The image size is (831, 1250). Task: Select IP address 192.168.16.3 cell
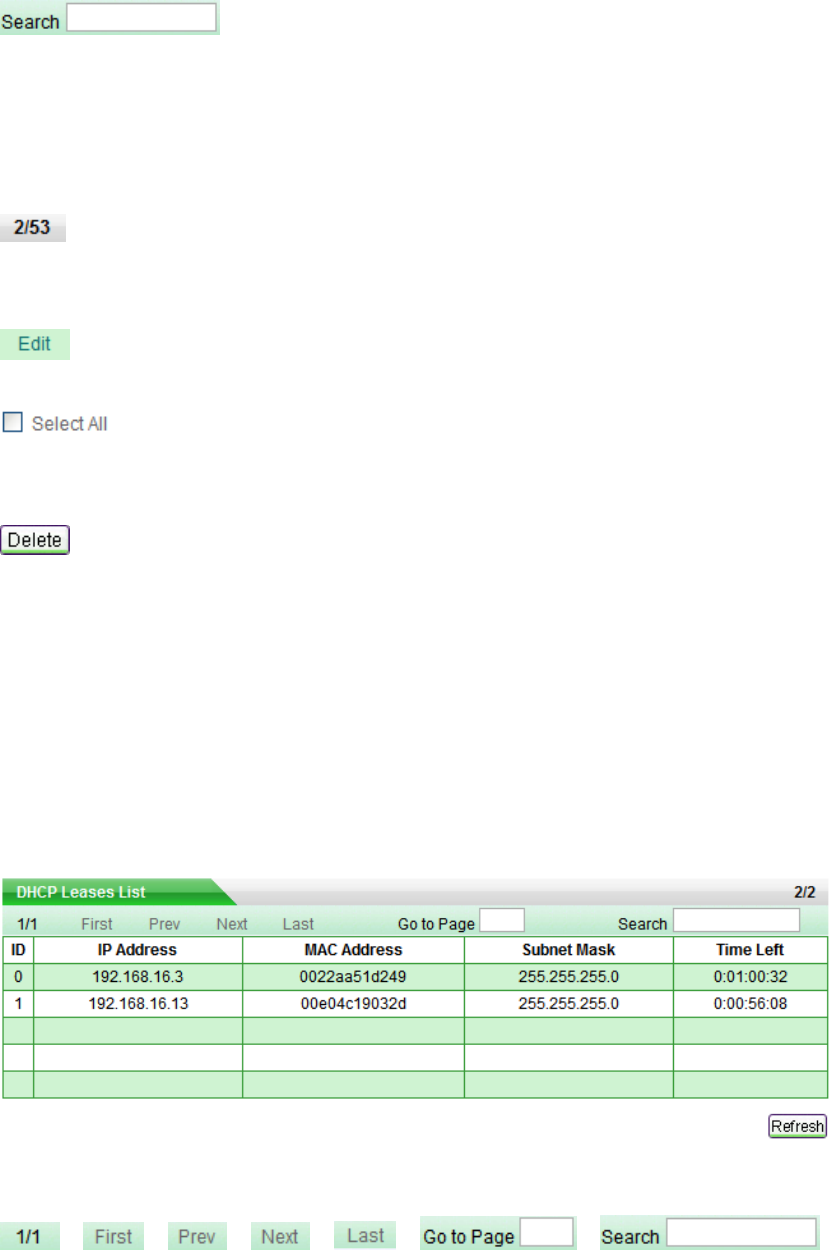click(138, 977)
